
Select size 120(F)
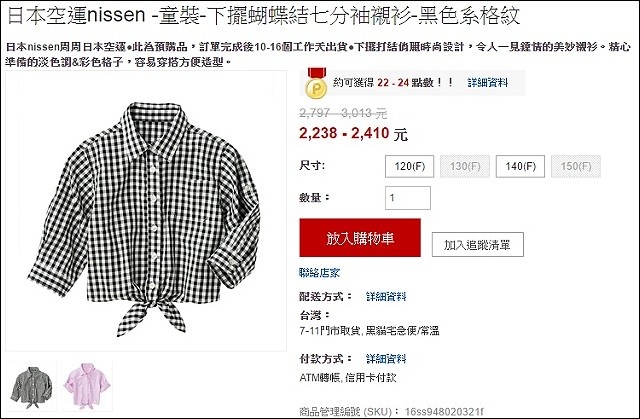pyautogui.click(x=409, y=166)
